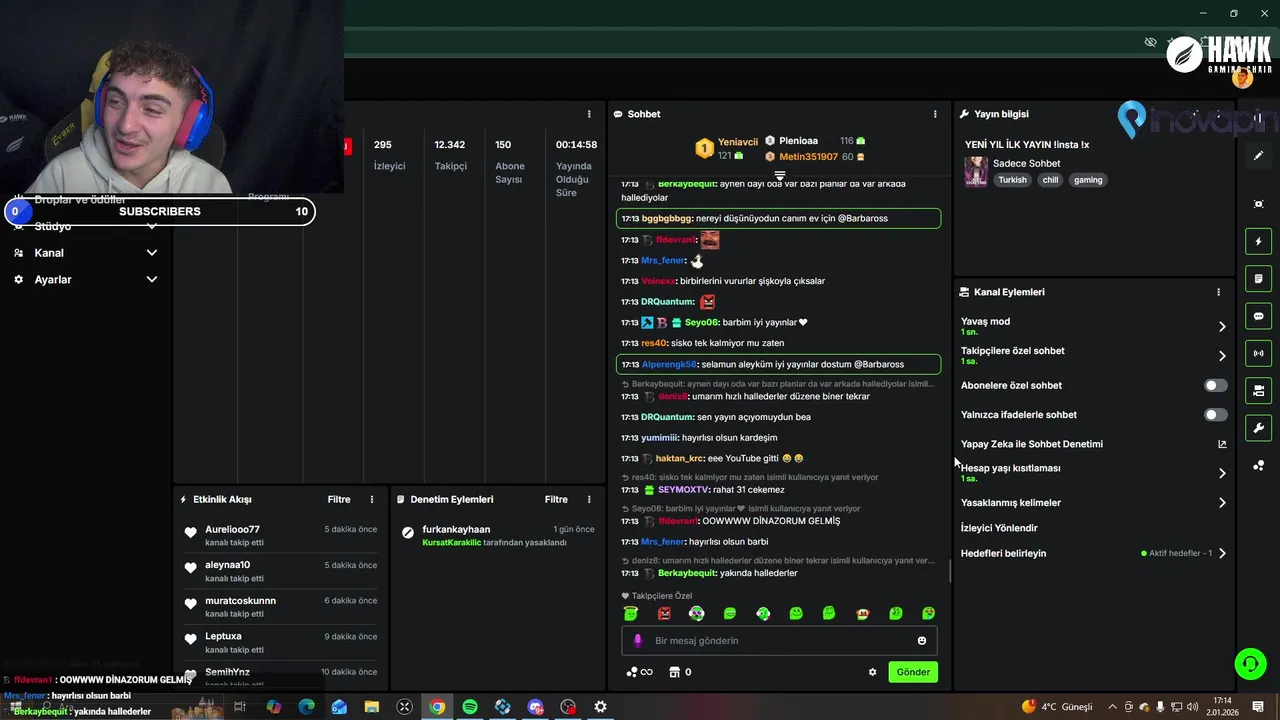Open the edit pencil icon in right sidebar
Viewport: 1280px width, 720px height.
[x=1258, y=156]
